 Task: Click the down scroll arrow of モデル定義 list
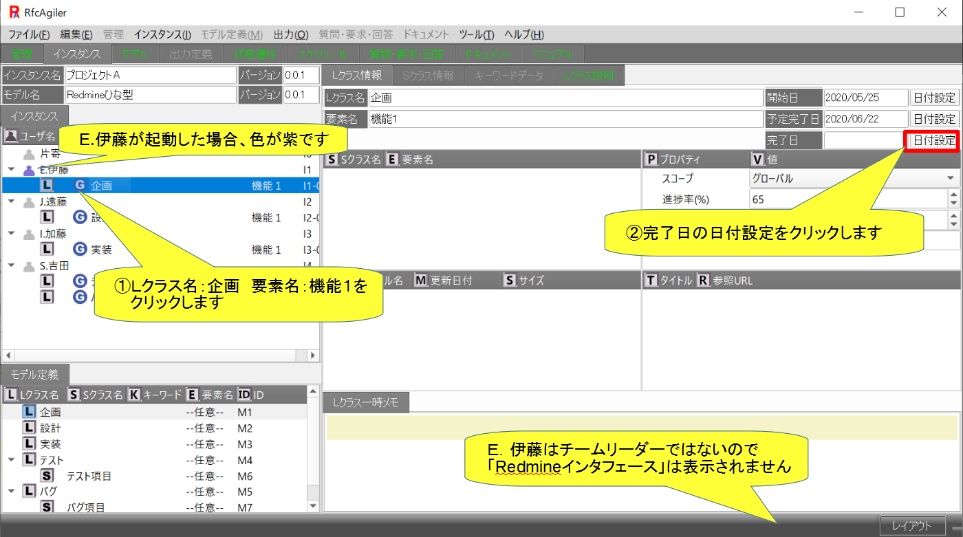(313, 506)
